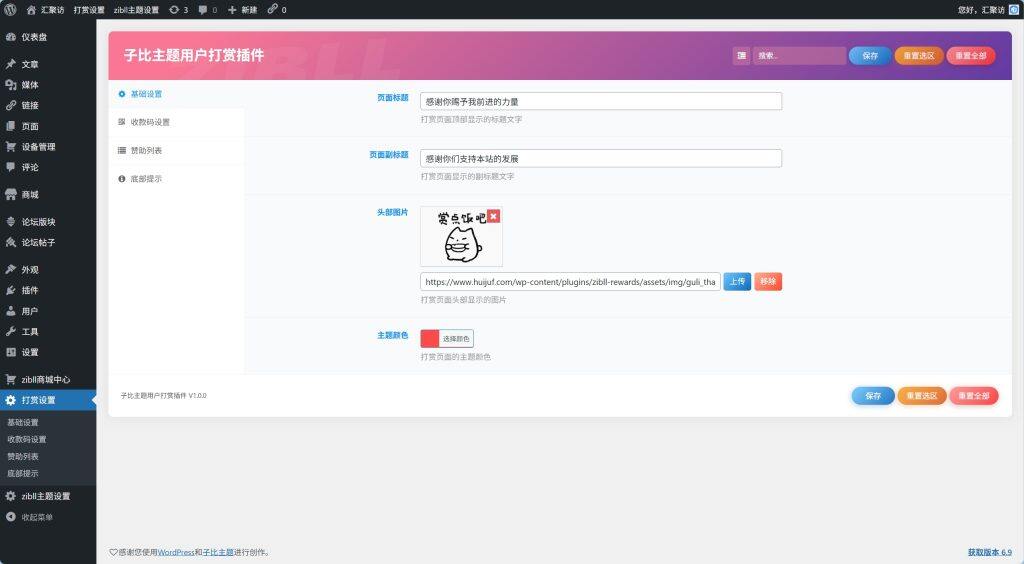Open zibll主题设置 in the top admin bar
Viewport: 1024px width, 564px height.
(x=136, y=10)
